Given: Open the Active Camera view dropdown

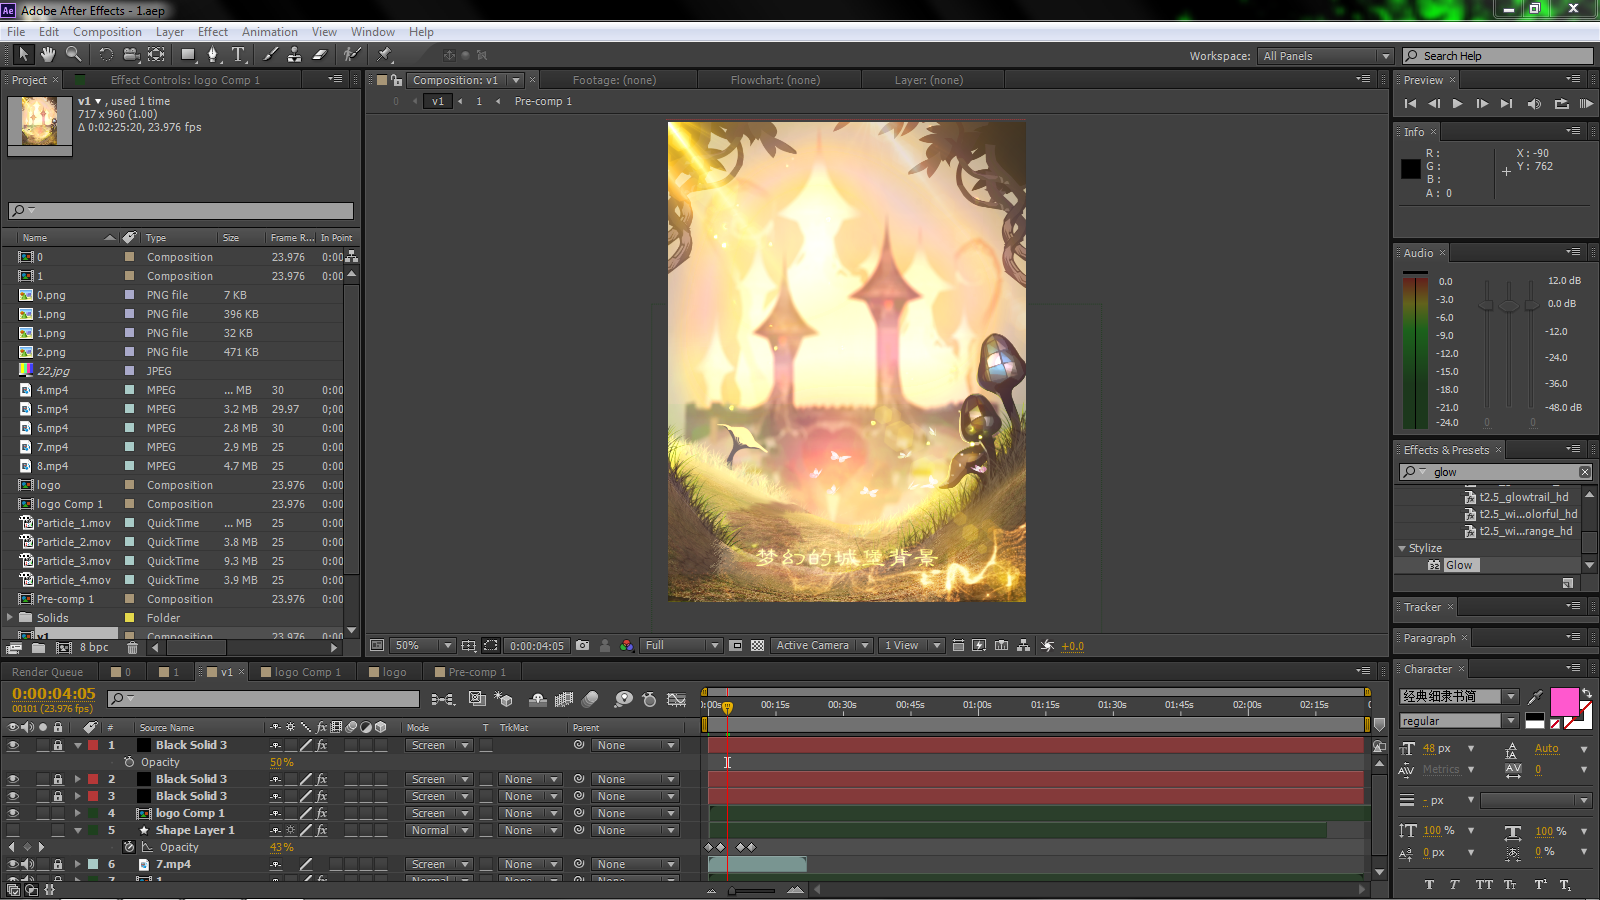Looking at the screenshot, I should tap(822, 646).
